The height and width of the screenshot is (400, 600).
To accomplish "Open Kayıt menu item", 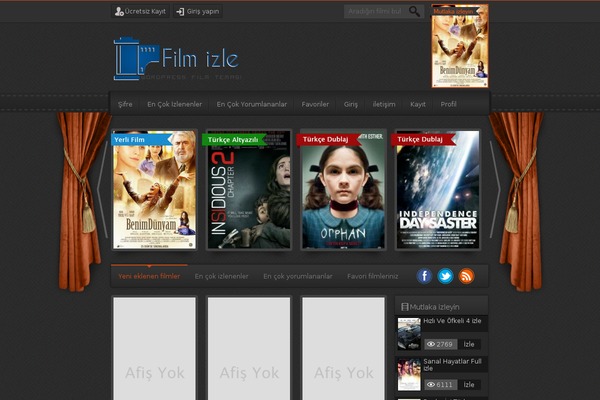I will (418, 104).
